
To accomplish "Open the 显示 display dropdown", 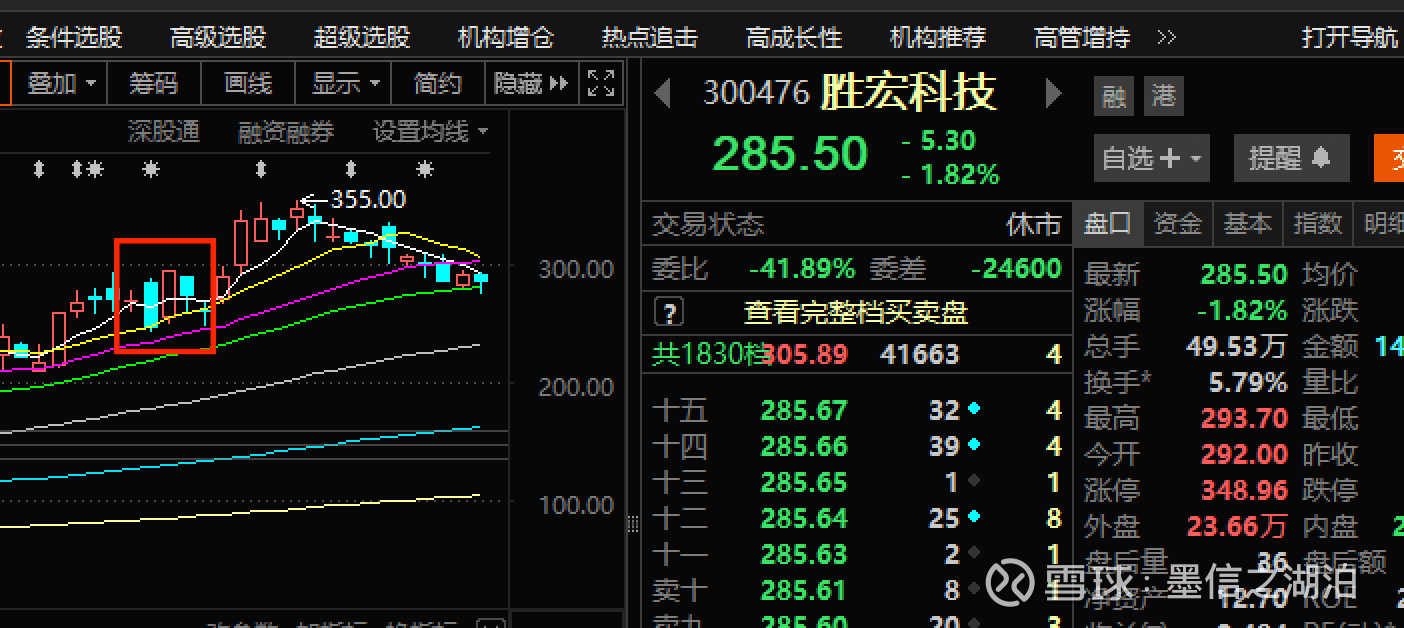I will pyautogui.click(x=344, y=83).
